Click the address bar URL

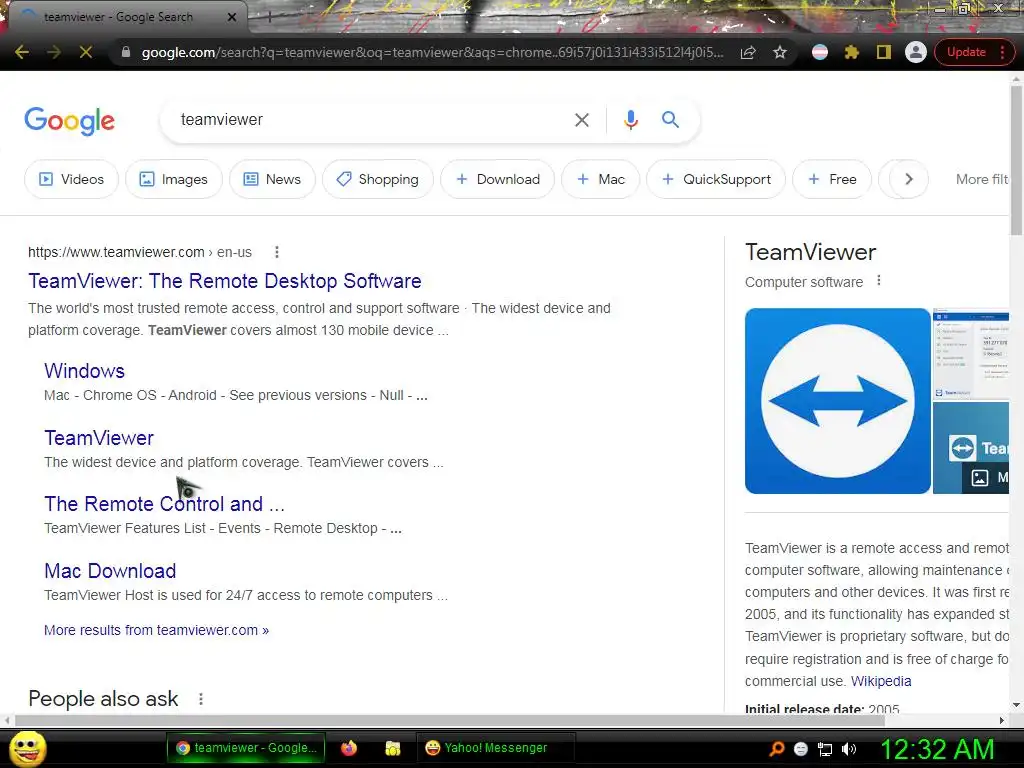432,52
